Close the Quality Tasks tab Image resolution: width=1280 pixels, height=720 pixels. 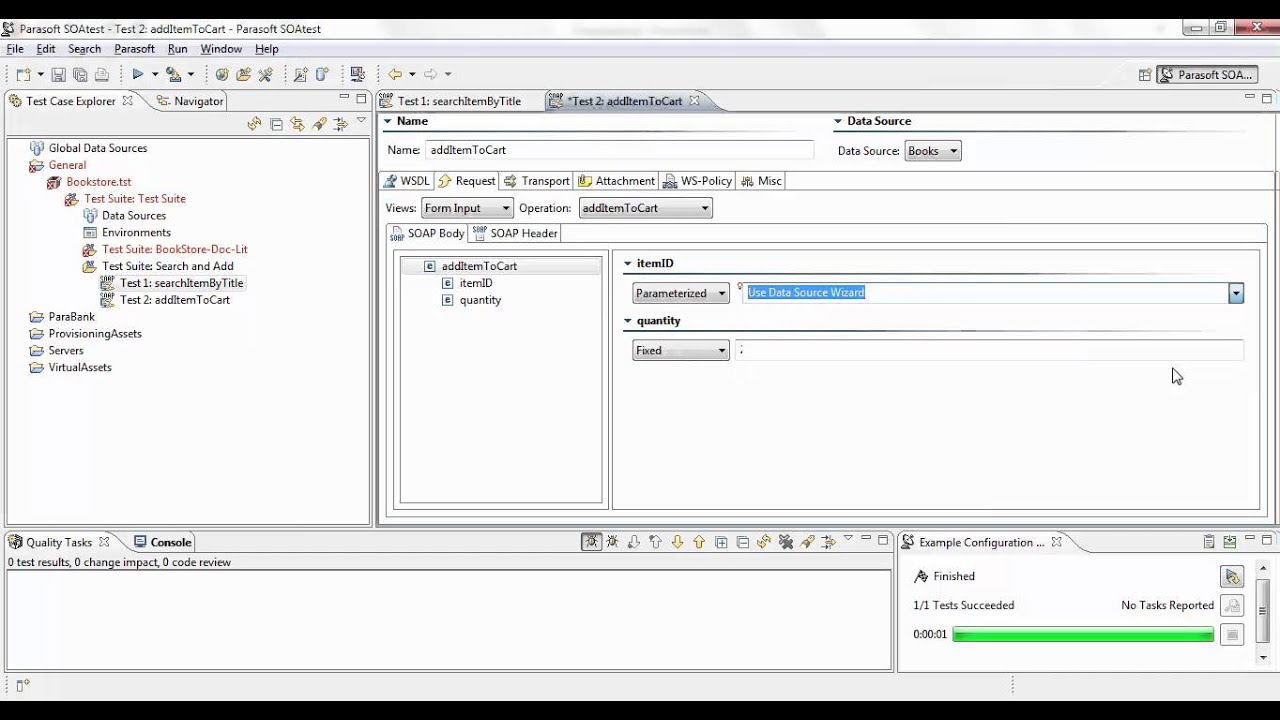click(x=104, y=541)
